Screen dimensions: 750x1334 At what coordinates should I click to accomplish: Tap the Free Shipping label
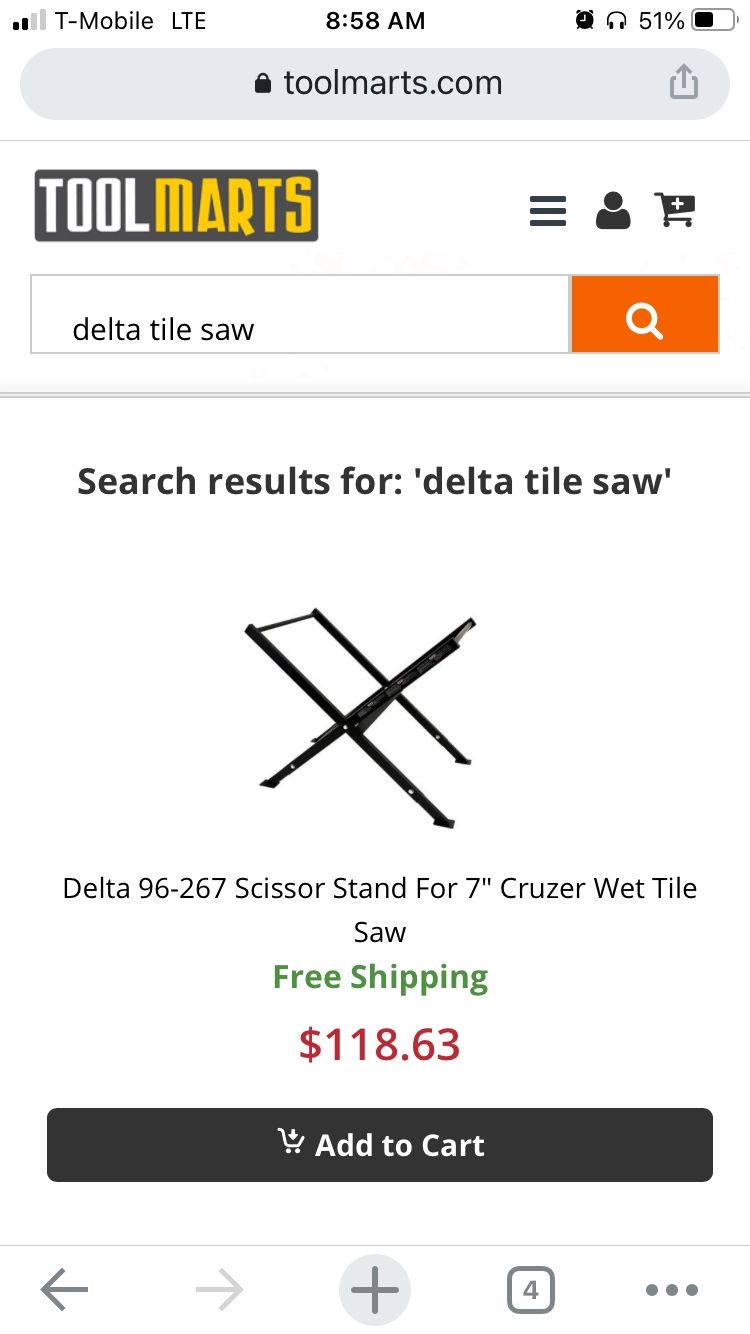pos(380,977)
